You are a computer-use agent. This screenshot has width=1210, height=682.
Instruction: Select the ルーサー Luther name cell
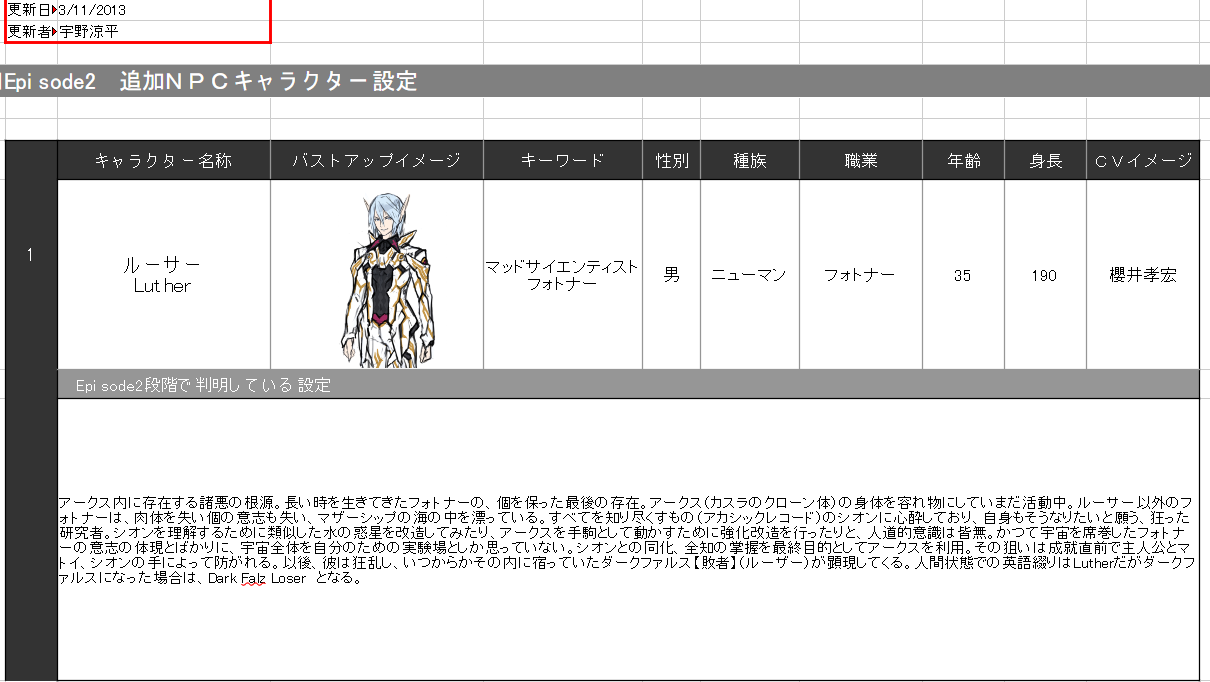pyautogui.click(x=164, y=275)
